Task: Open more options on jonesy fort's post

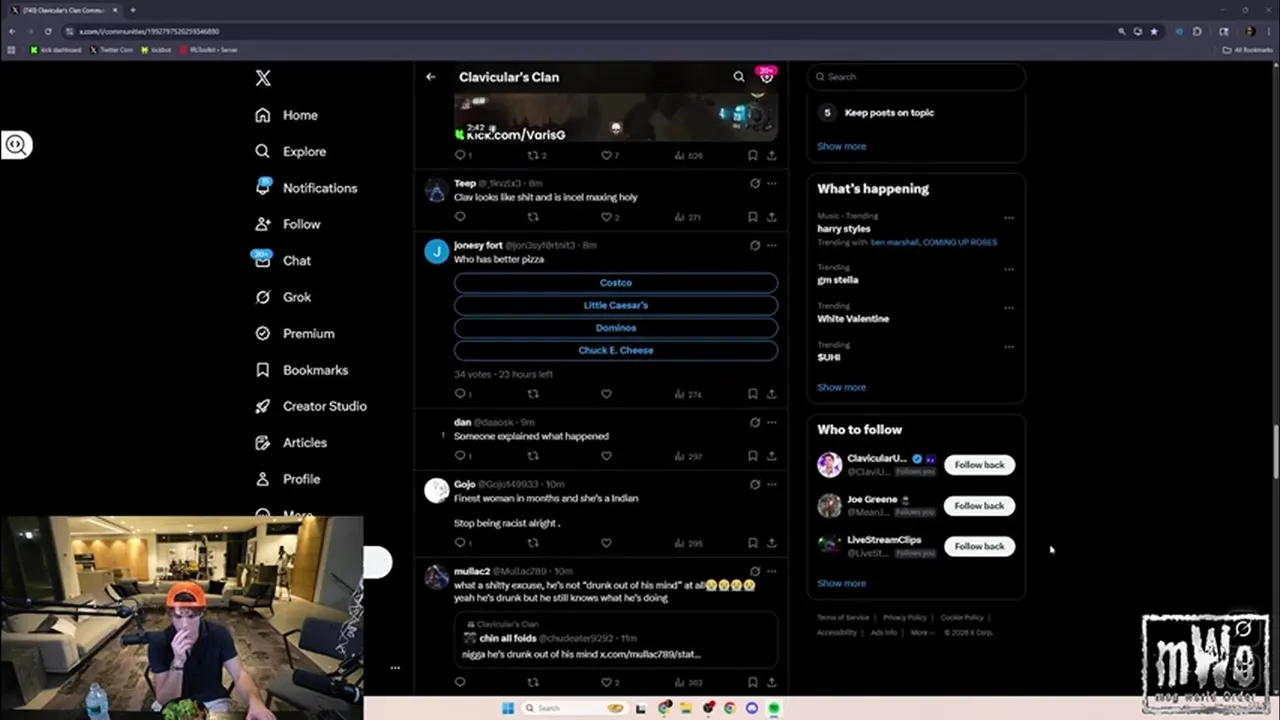Action: pyautogui.click(x=772, y=245)
